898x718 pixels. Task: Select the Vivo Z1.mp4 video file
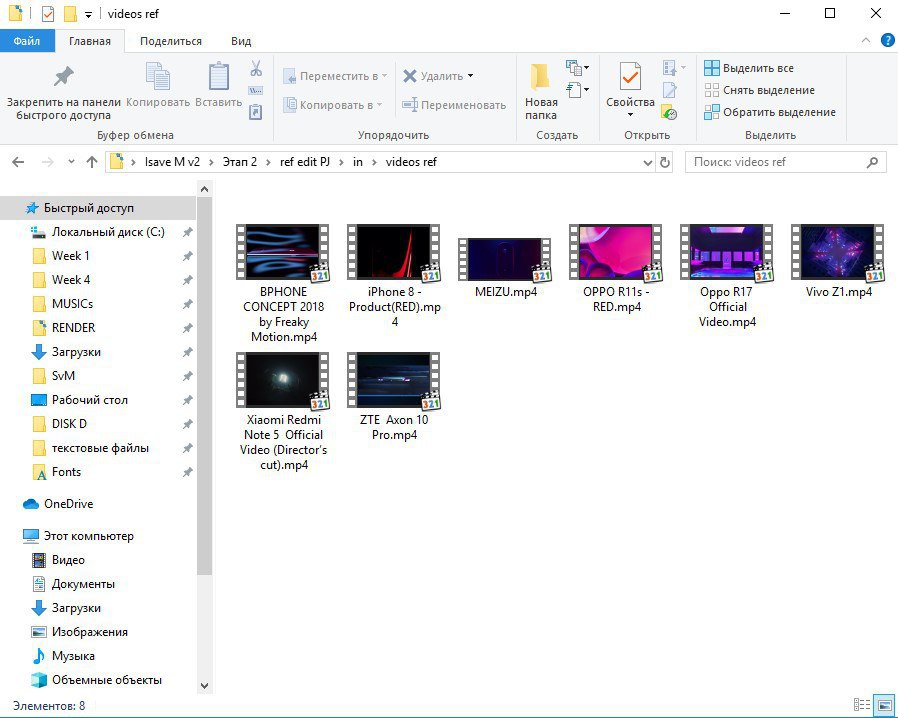click(x=838, y=262)
